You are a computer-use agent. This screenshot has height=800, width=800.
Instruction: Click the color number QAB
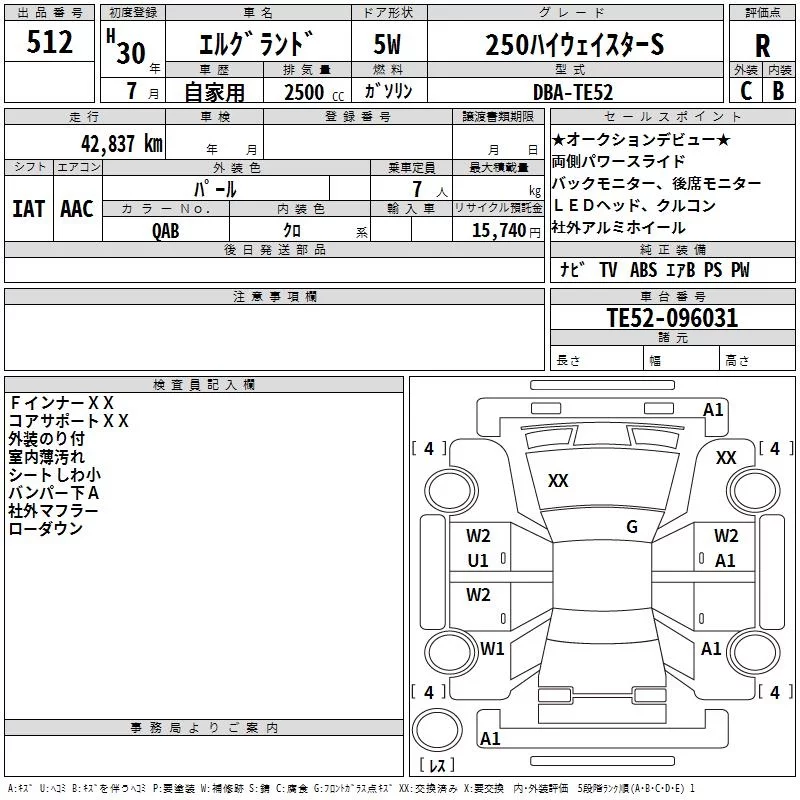point(166,231)
